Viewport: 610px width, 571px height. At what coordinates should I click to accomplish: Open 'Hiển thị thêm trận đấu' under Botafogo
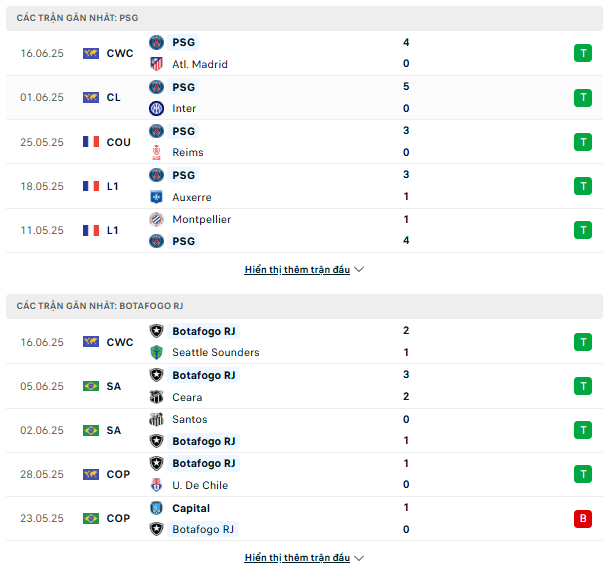pyautogui.click(x=297, y=558)
